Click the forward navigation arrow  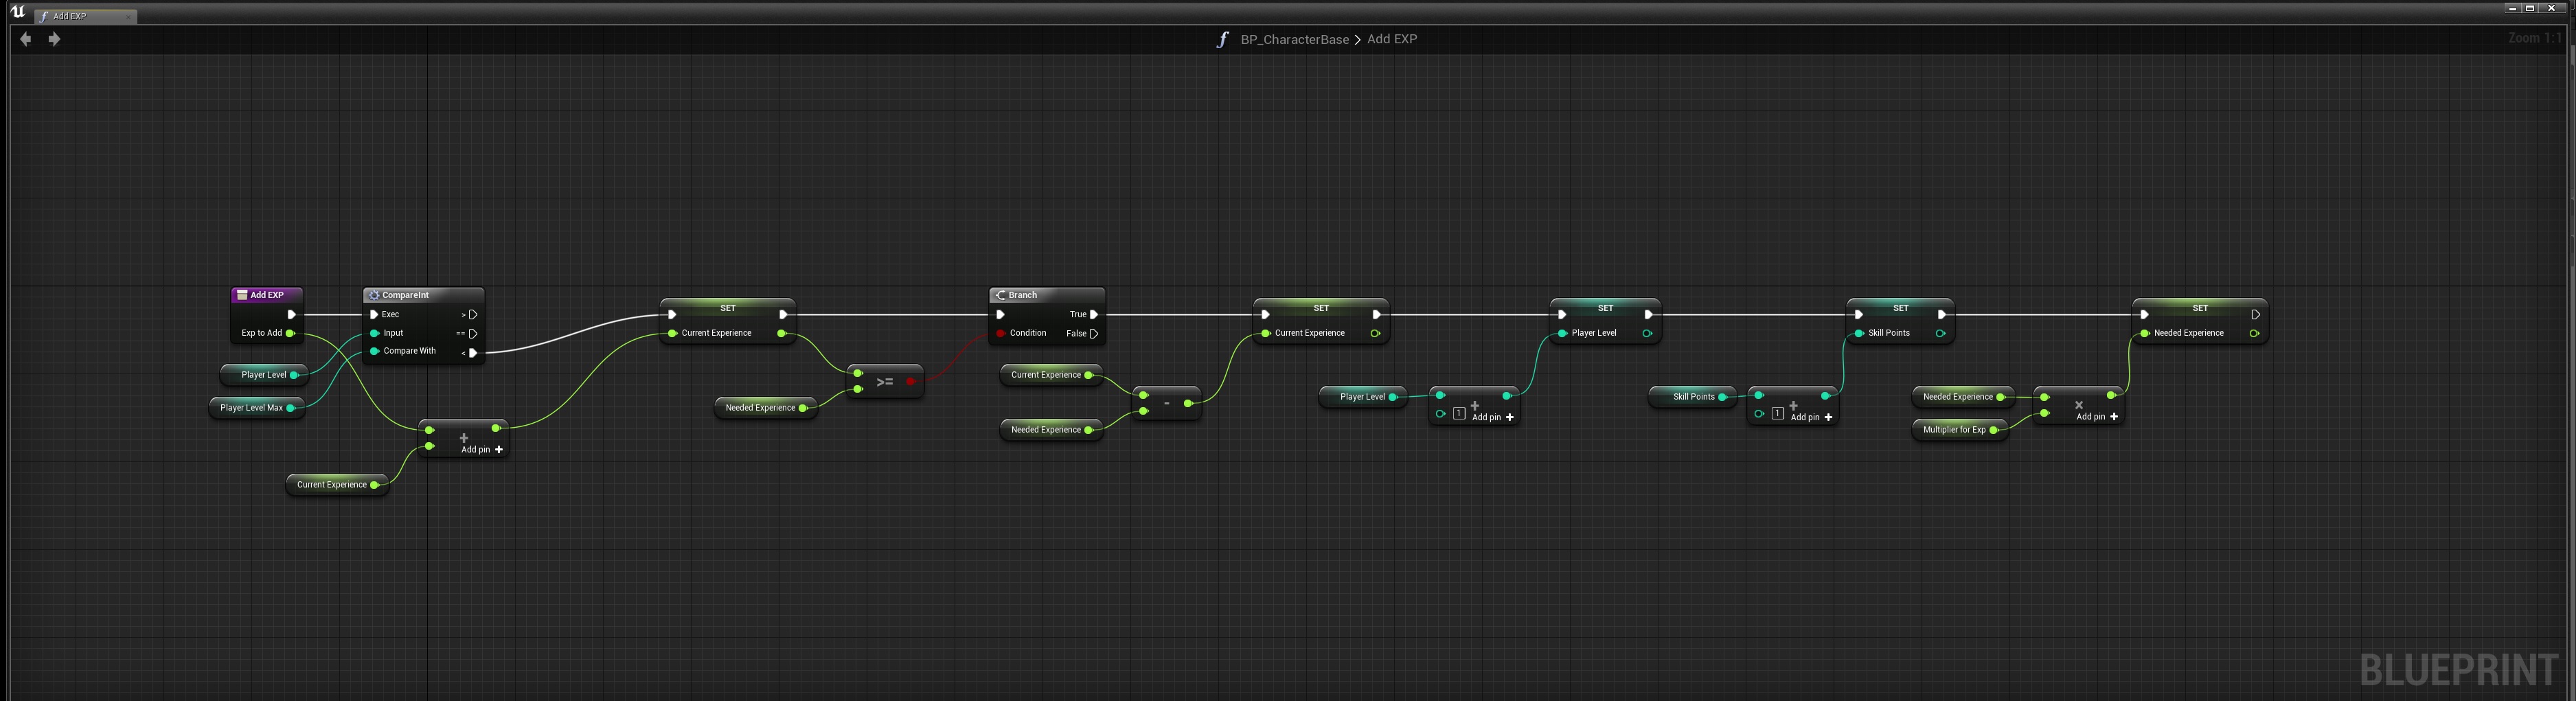[54, 39]
